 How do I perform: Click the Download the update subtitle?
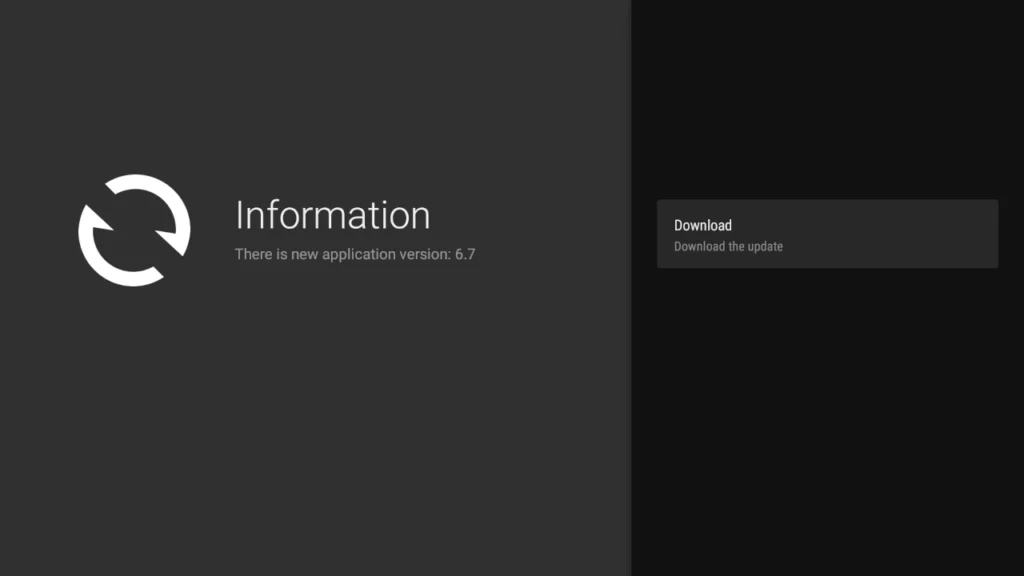(x=727, y=246)
